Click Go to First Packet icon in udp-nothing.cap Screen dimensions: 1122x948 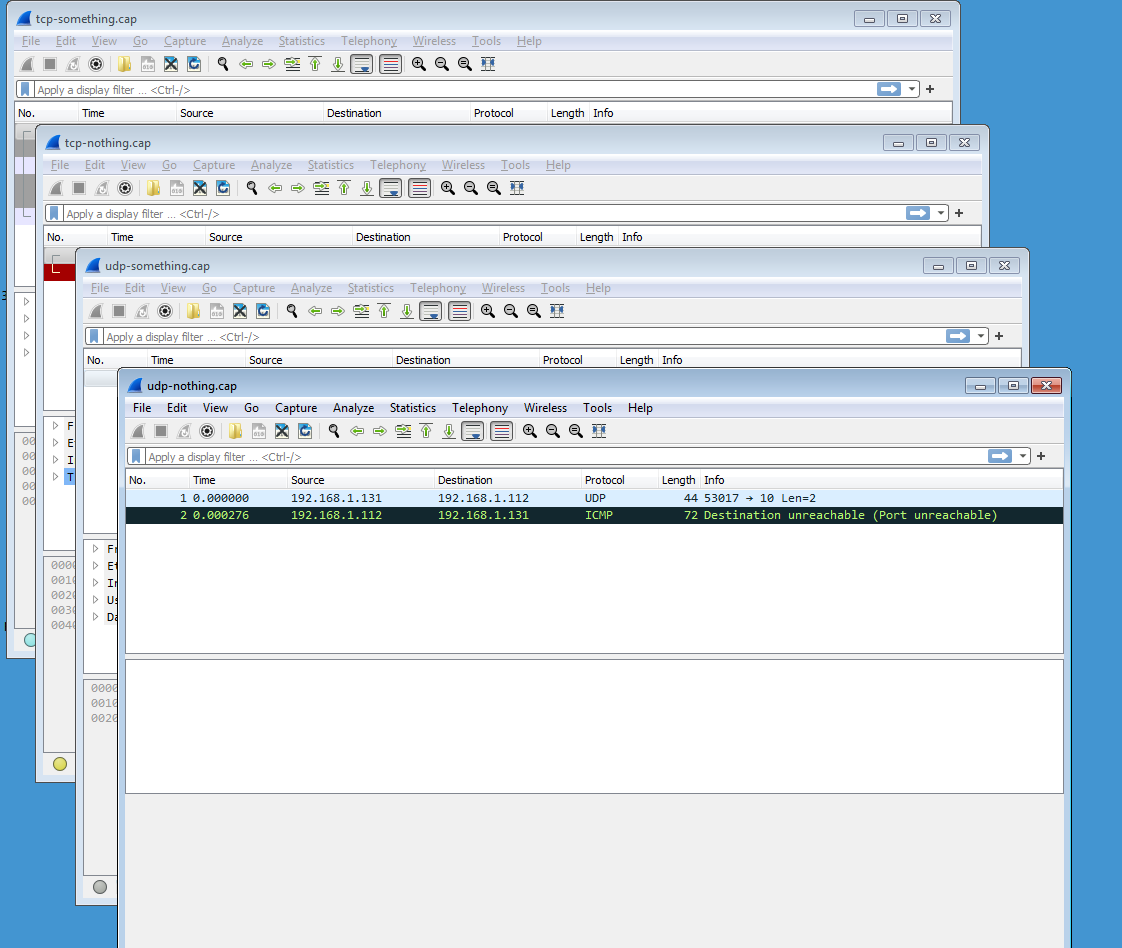pos(426,431)
